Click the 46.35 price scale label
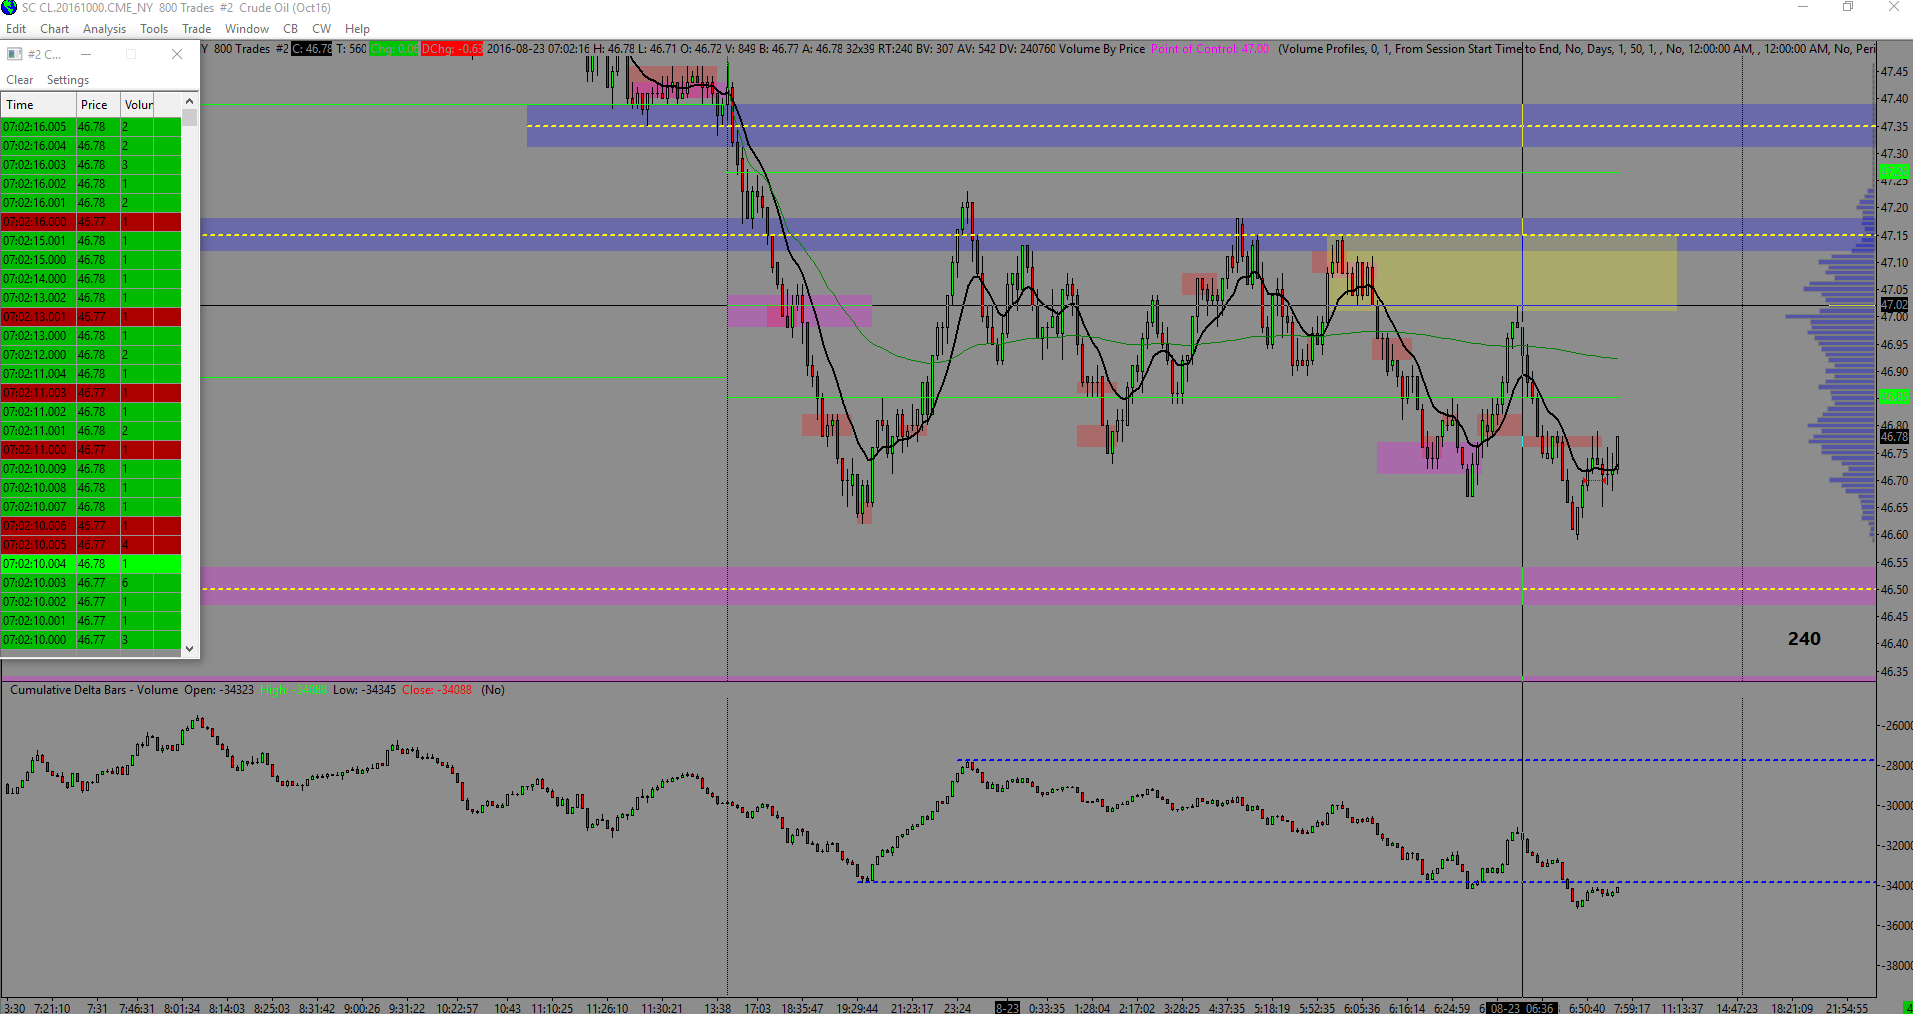 [x=1893, y=672]
